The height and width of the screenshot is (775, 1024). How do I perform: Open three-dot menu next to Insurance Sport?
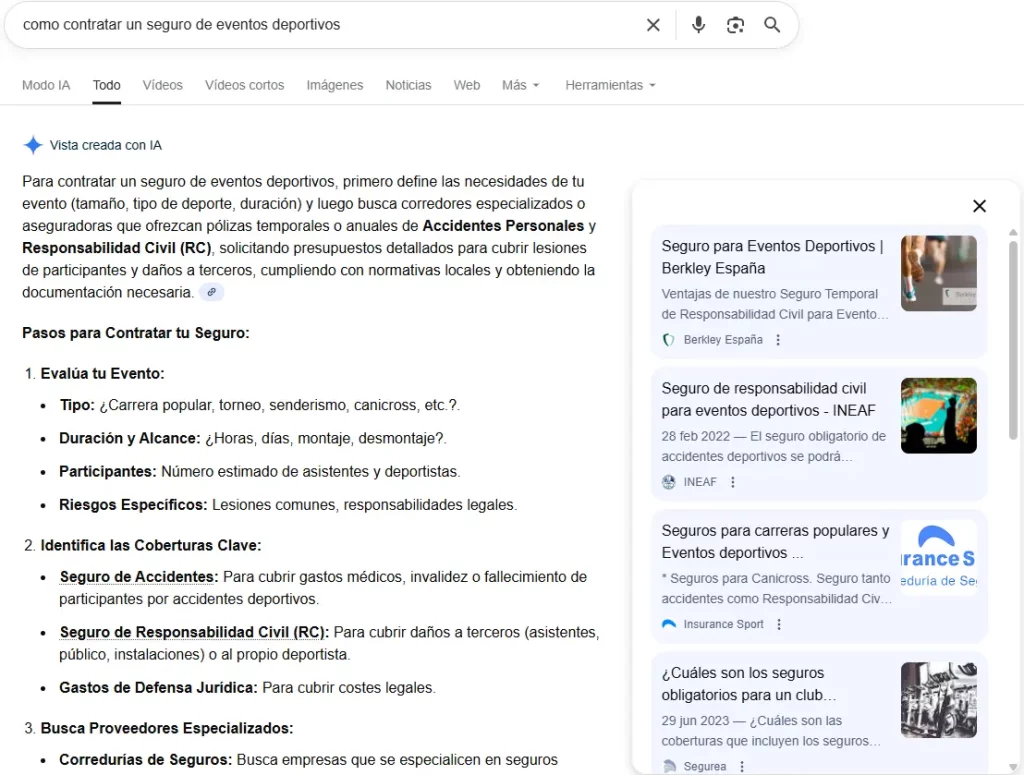pos(778,624)
